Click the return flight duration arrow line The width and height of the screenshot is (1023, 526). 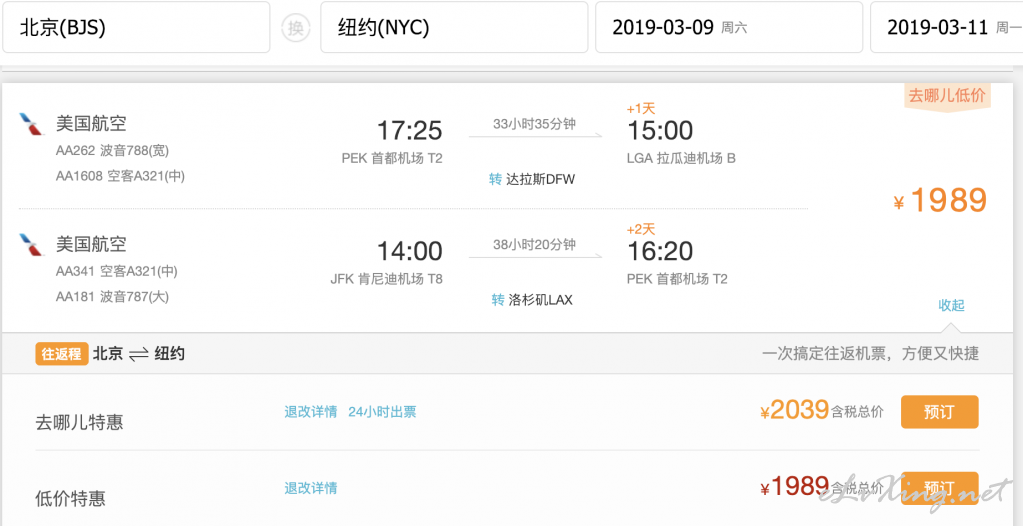(x=535, y=256)
